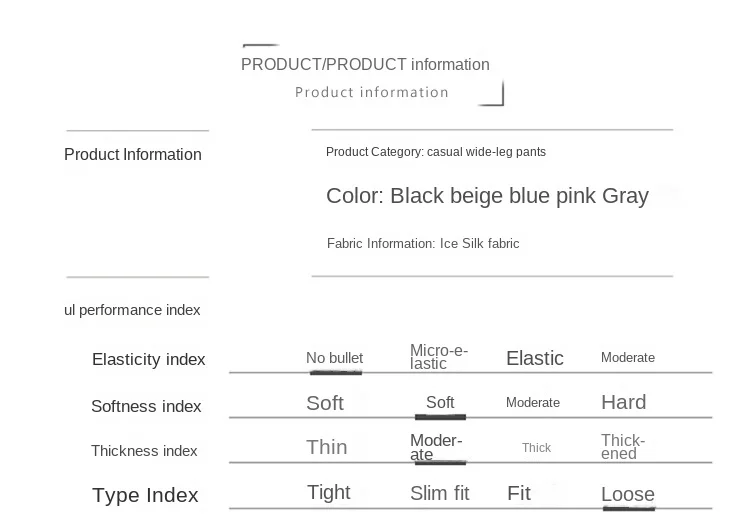Click the "Type Index" row label
This screenshot has width=750, height=528.
pos(145,495)
